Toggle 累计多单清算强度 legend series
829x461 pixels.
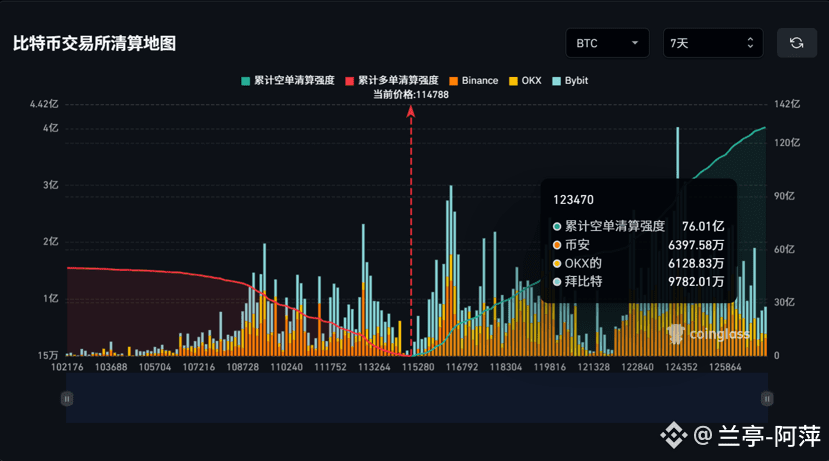(x=392, y=80)
